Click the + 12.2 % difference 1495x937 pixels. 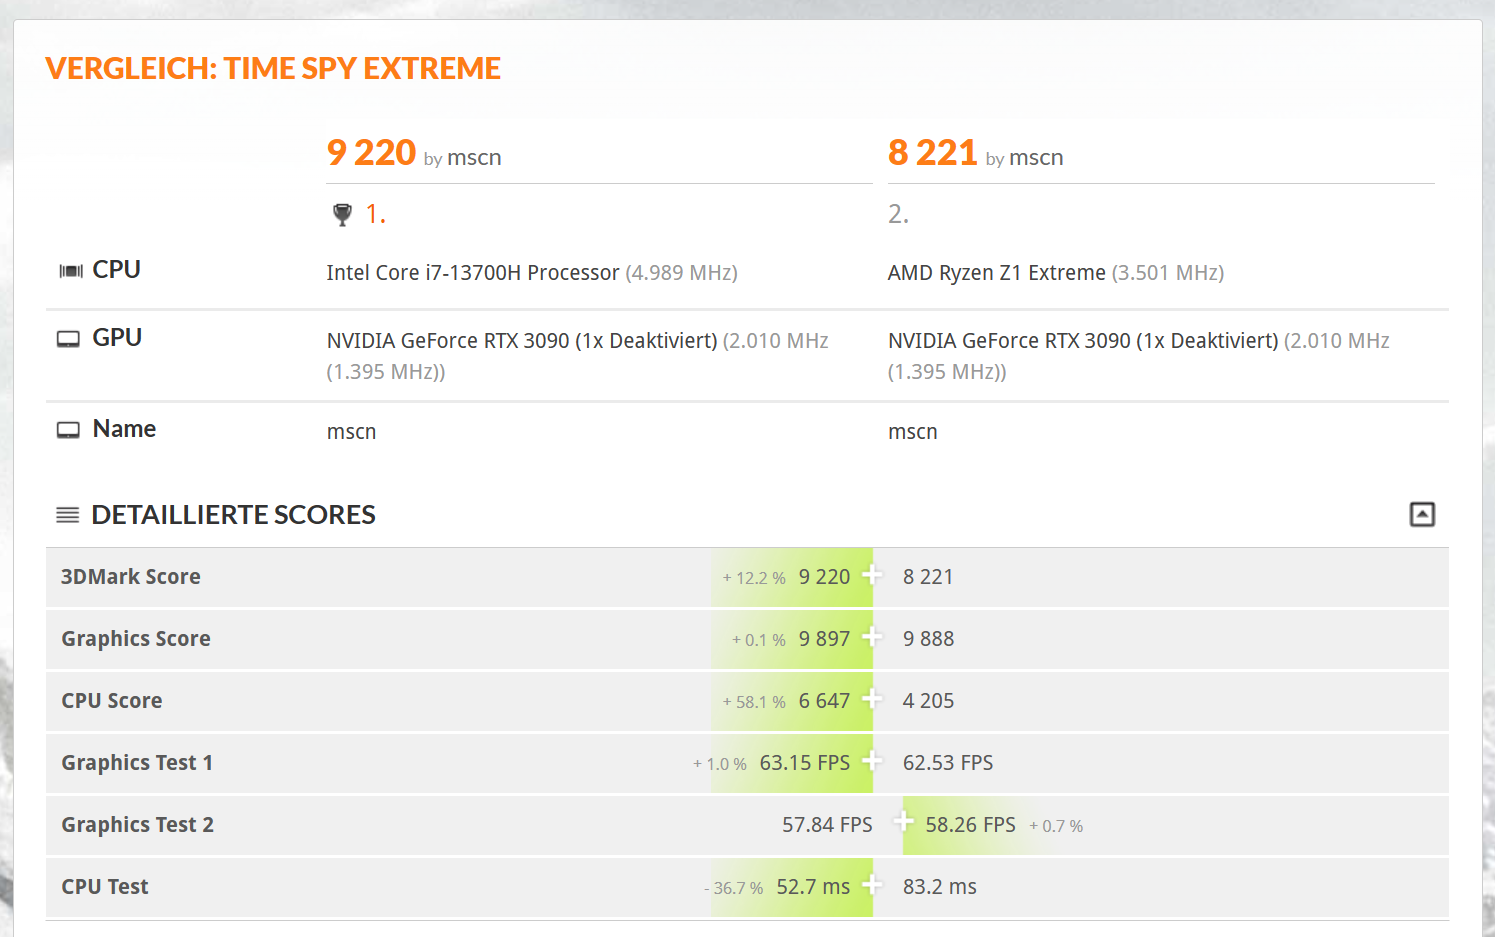[754, 578]
